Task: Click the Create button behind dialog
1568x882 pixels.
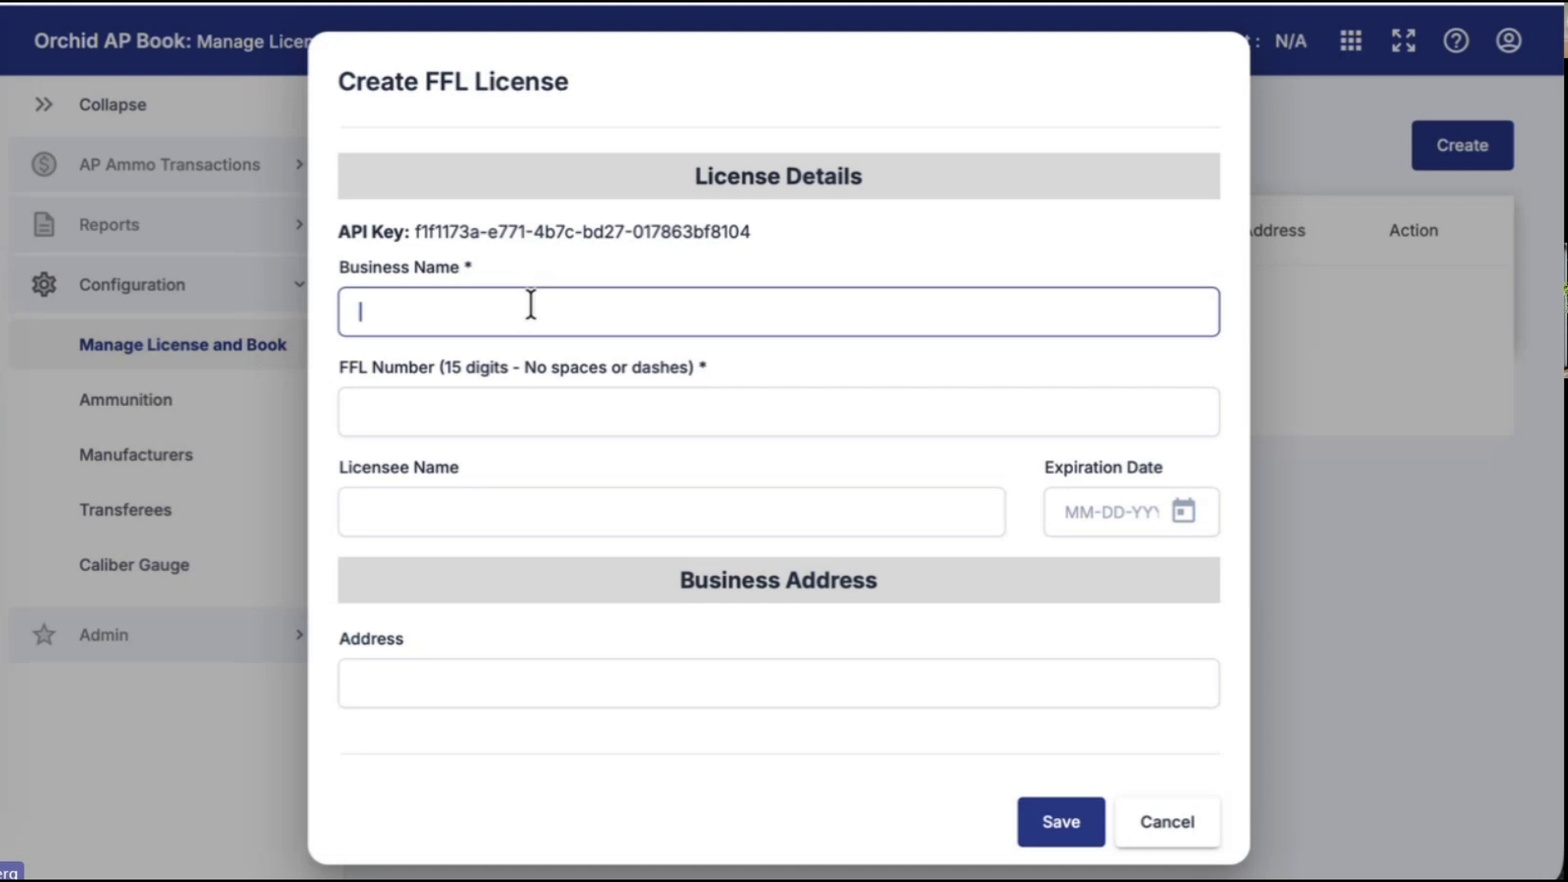Action: pyautogui.click(x=1462, y=145)
